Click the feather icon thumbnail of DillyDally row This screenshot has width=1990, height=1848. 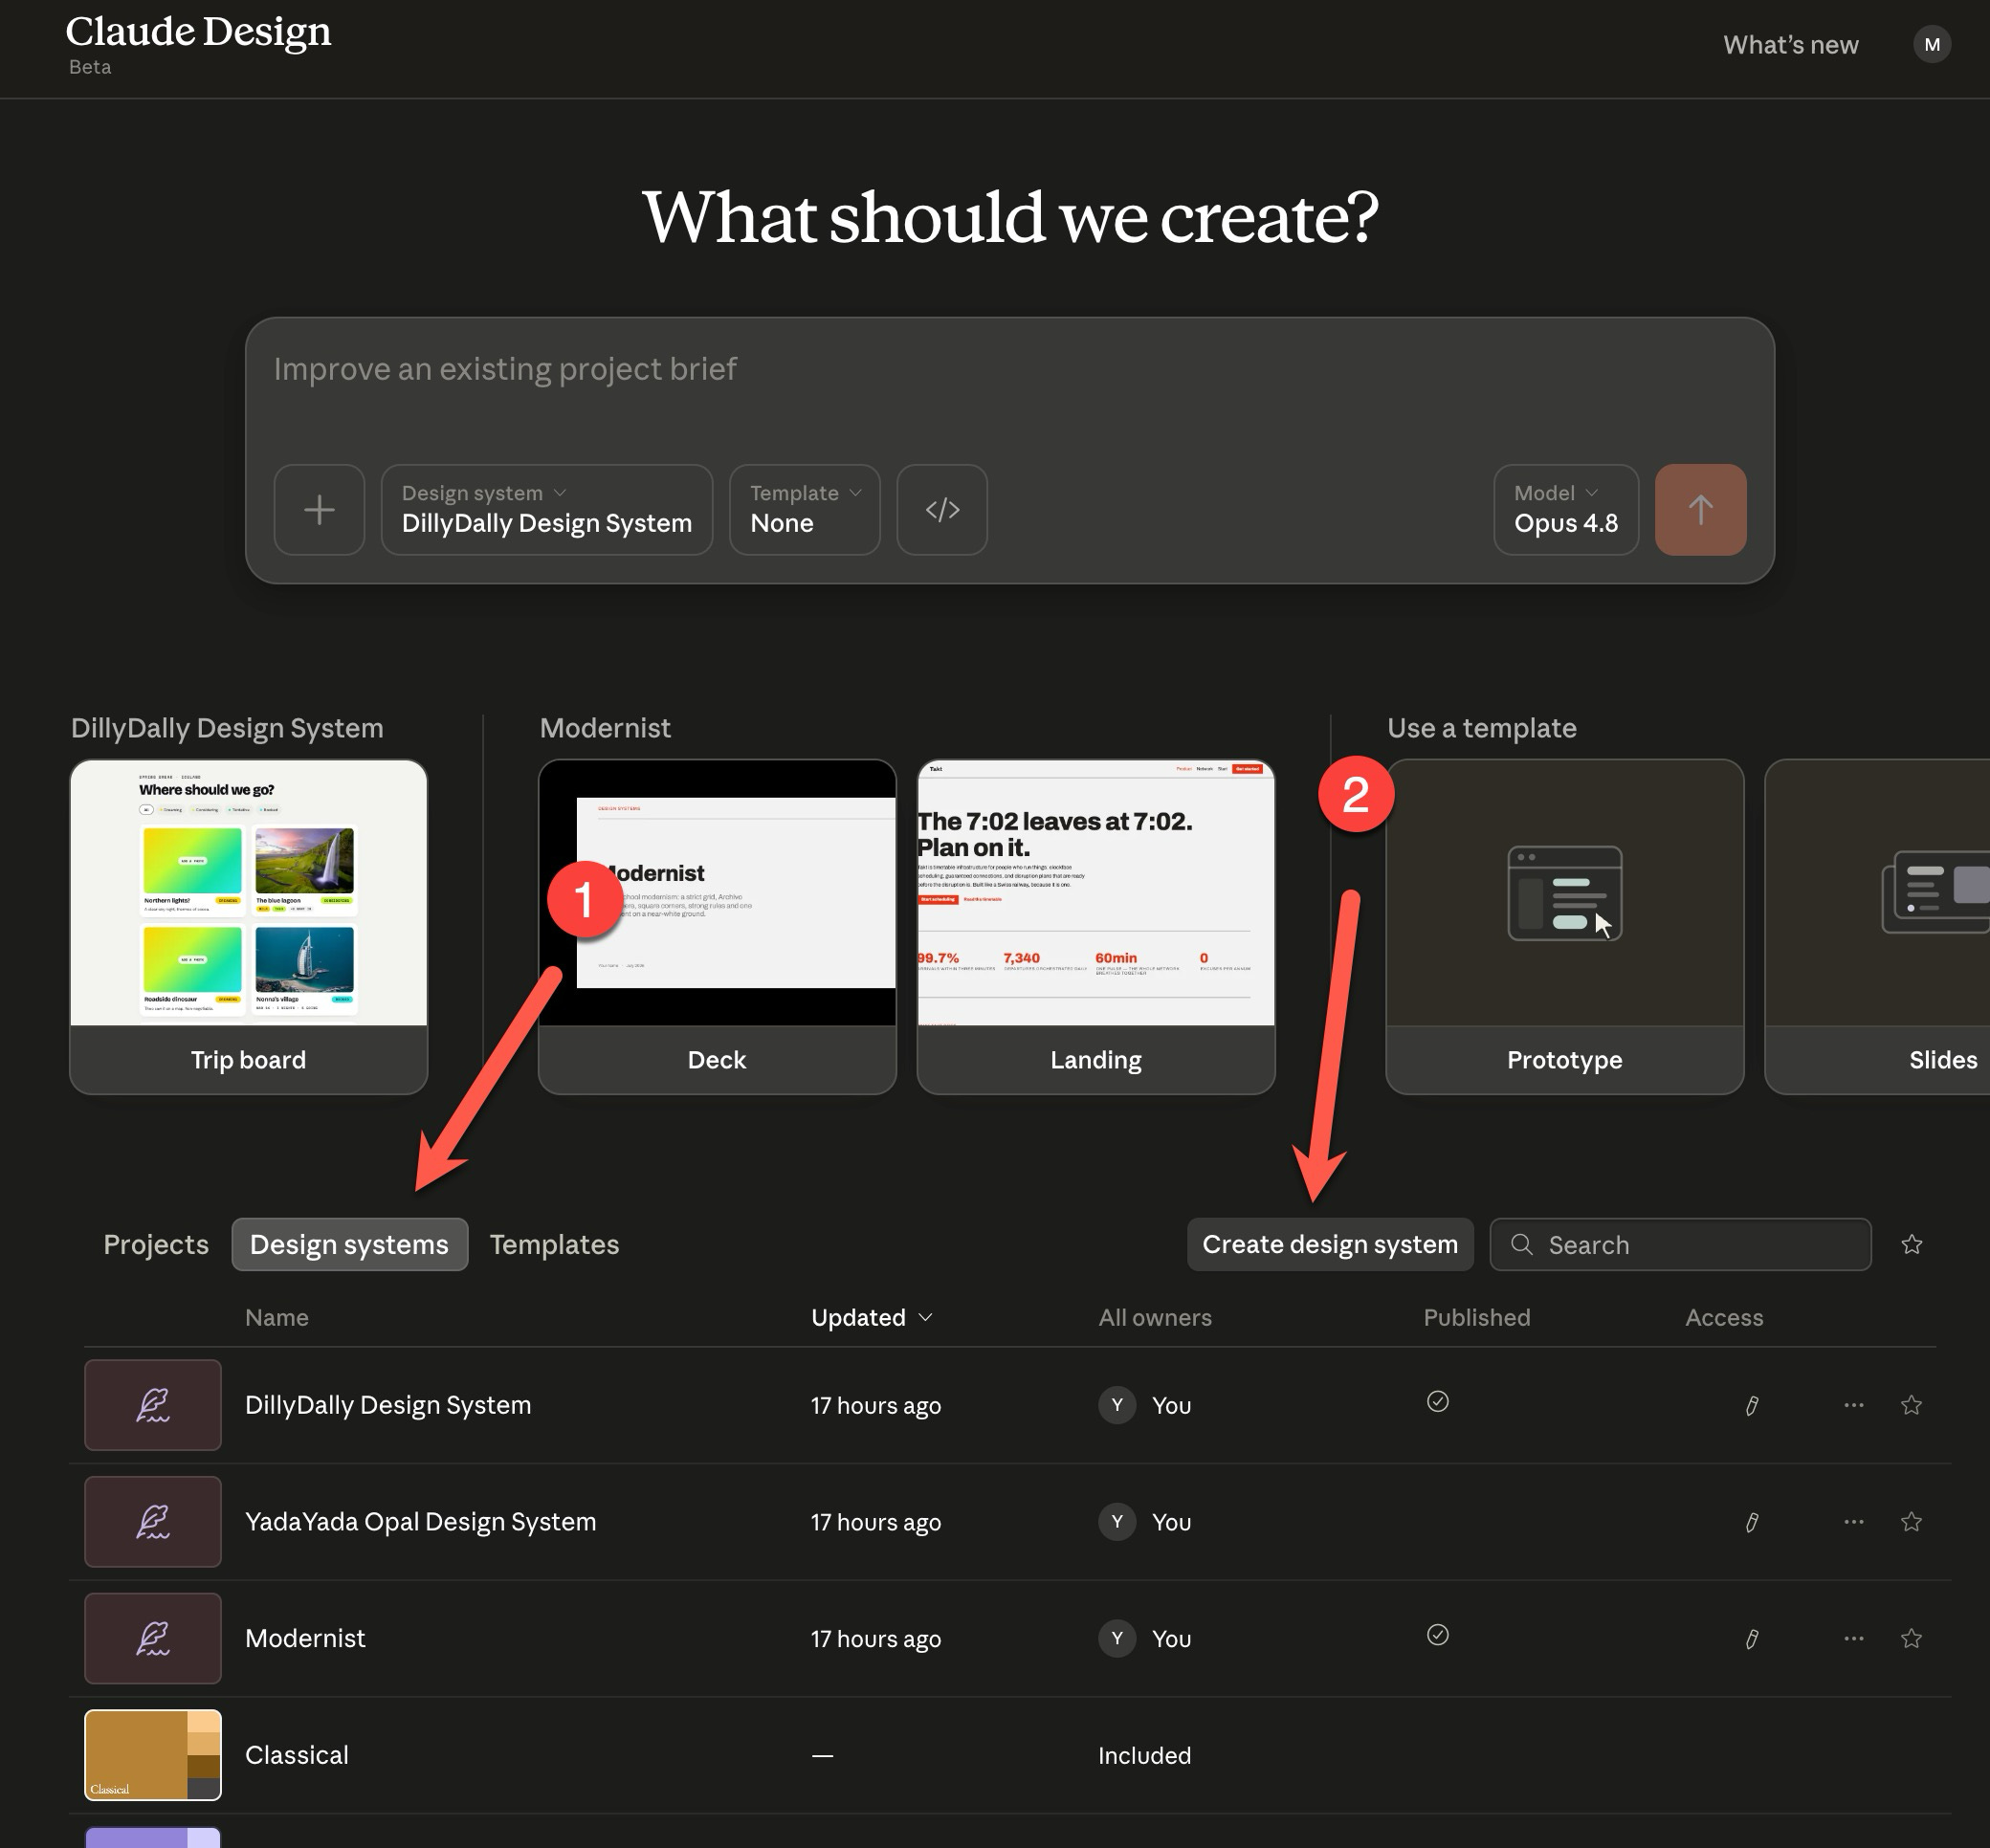[153, 1405]
